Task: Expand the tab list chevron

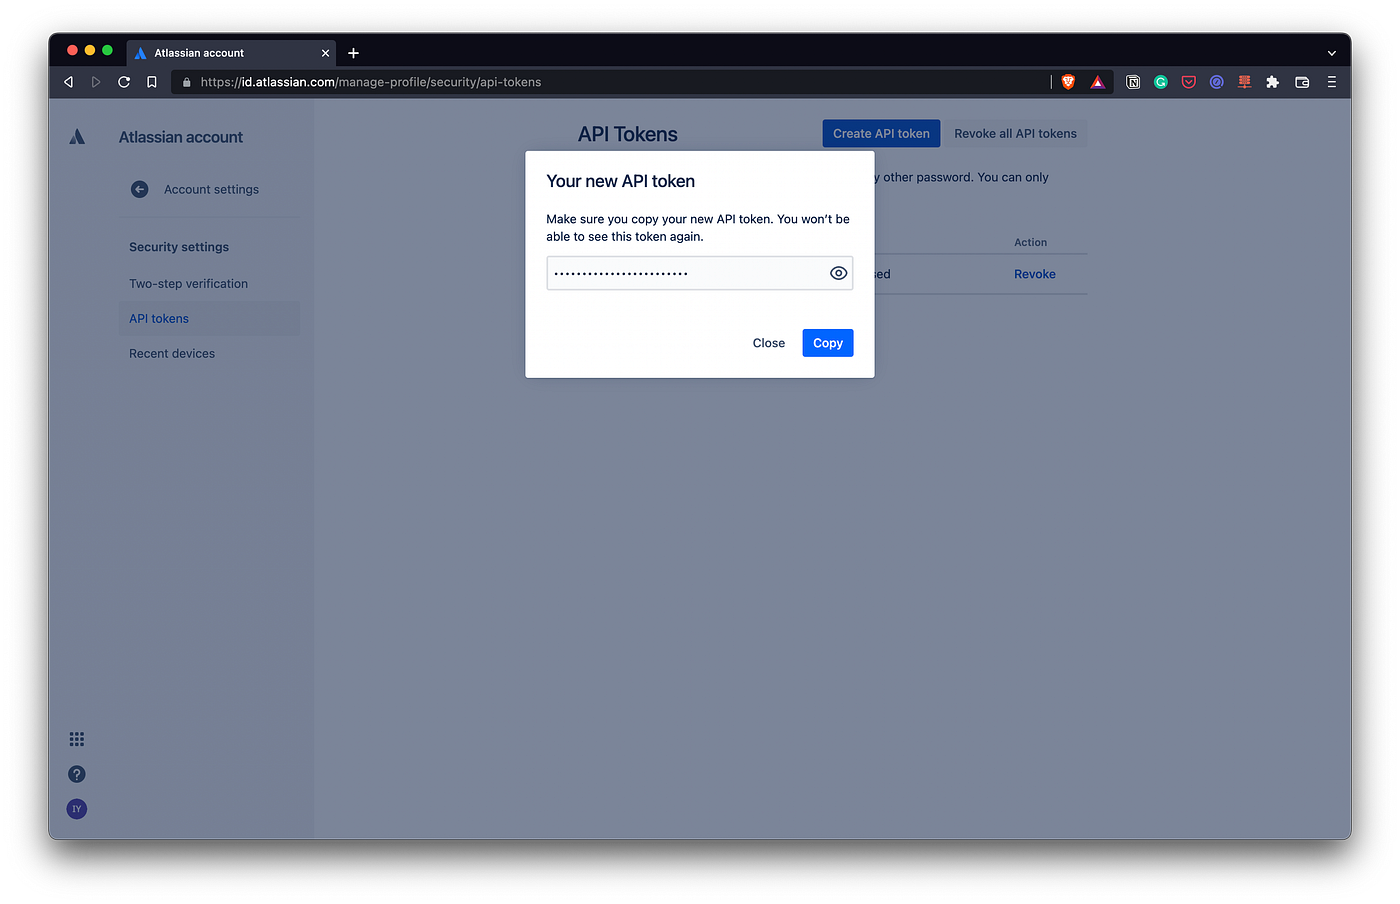Action: point(1331,52)
